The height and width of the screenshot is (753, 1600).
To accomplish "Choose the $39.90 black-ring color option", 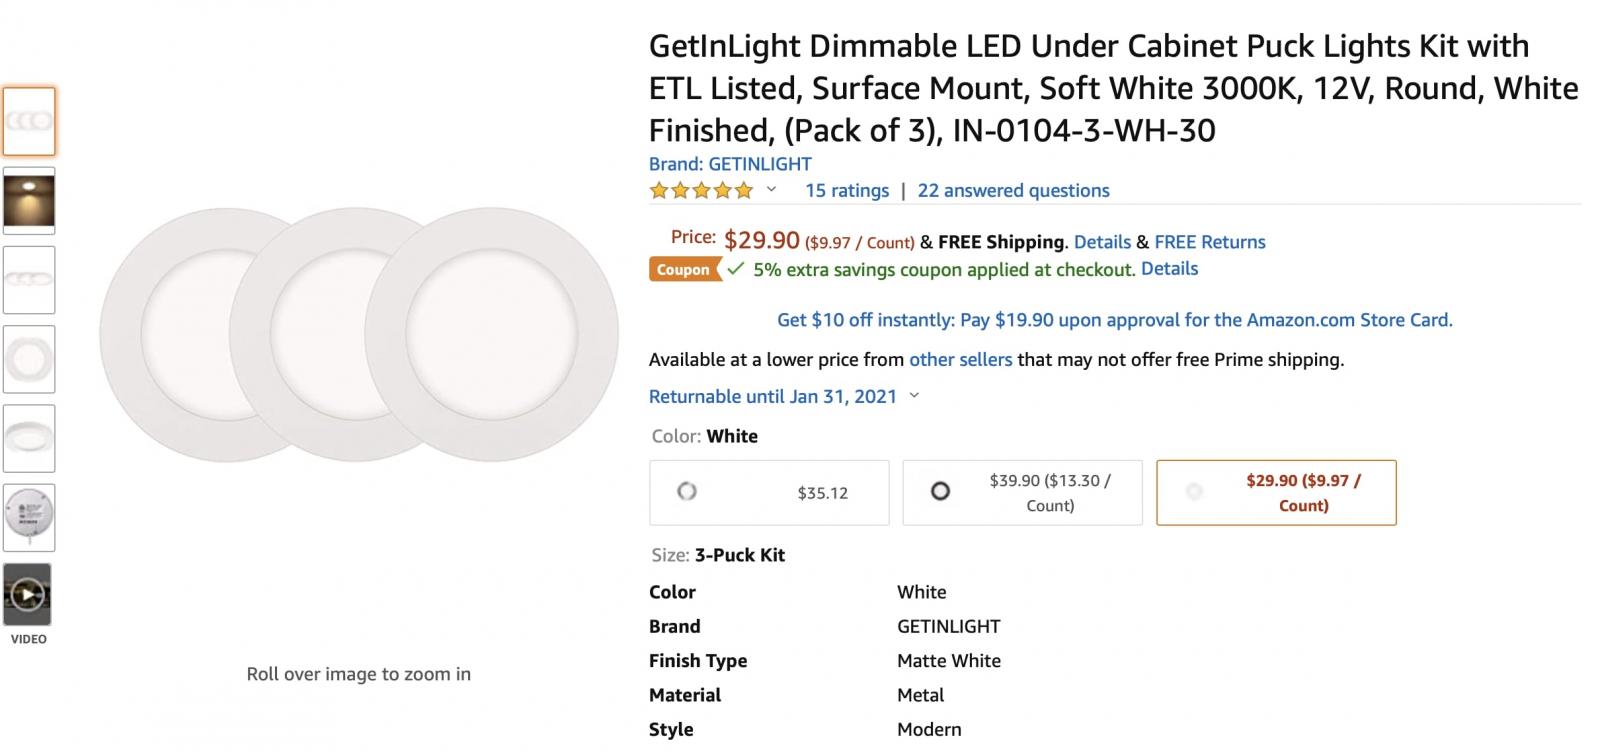I will 1021,492.
